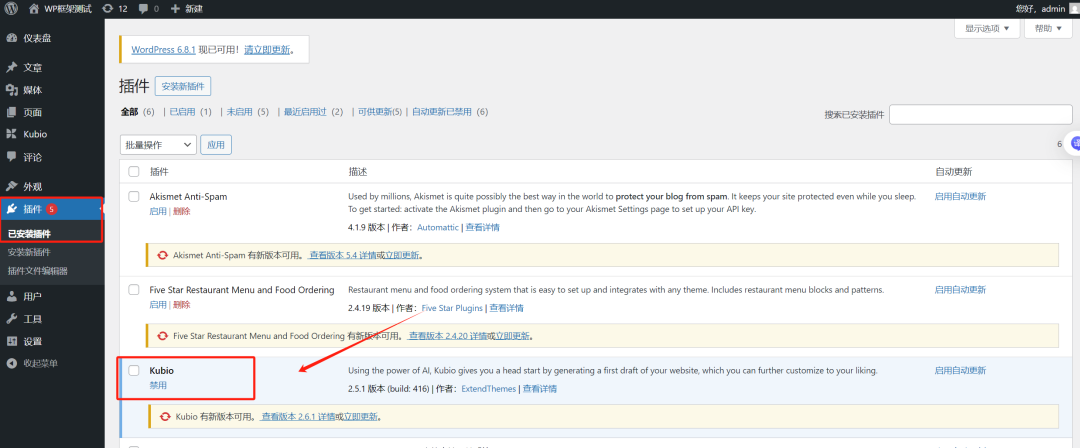
Task: Click 启用 under Five Star Restaurant Menu
Action: pos(158,304)
